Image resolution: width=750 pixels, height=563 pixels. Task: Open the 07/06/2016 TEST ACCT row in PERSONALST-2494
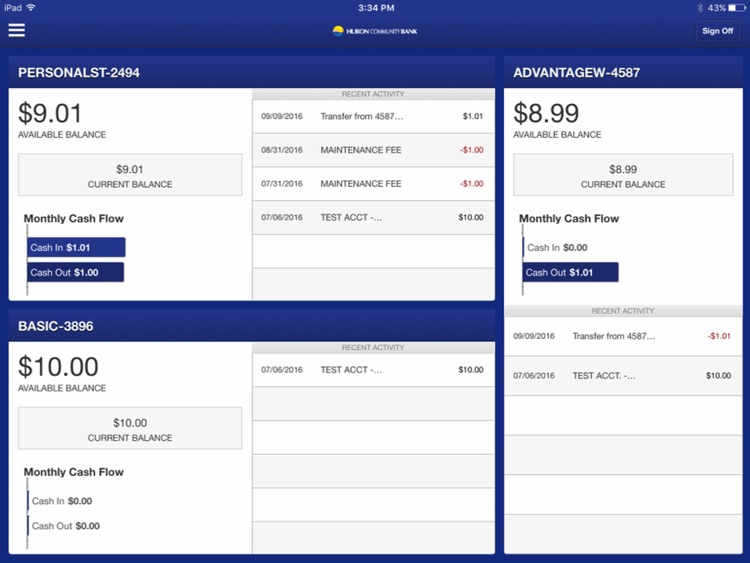(x=373, y=218)
